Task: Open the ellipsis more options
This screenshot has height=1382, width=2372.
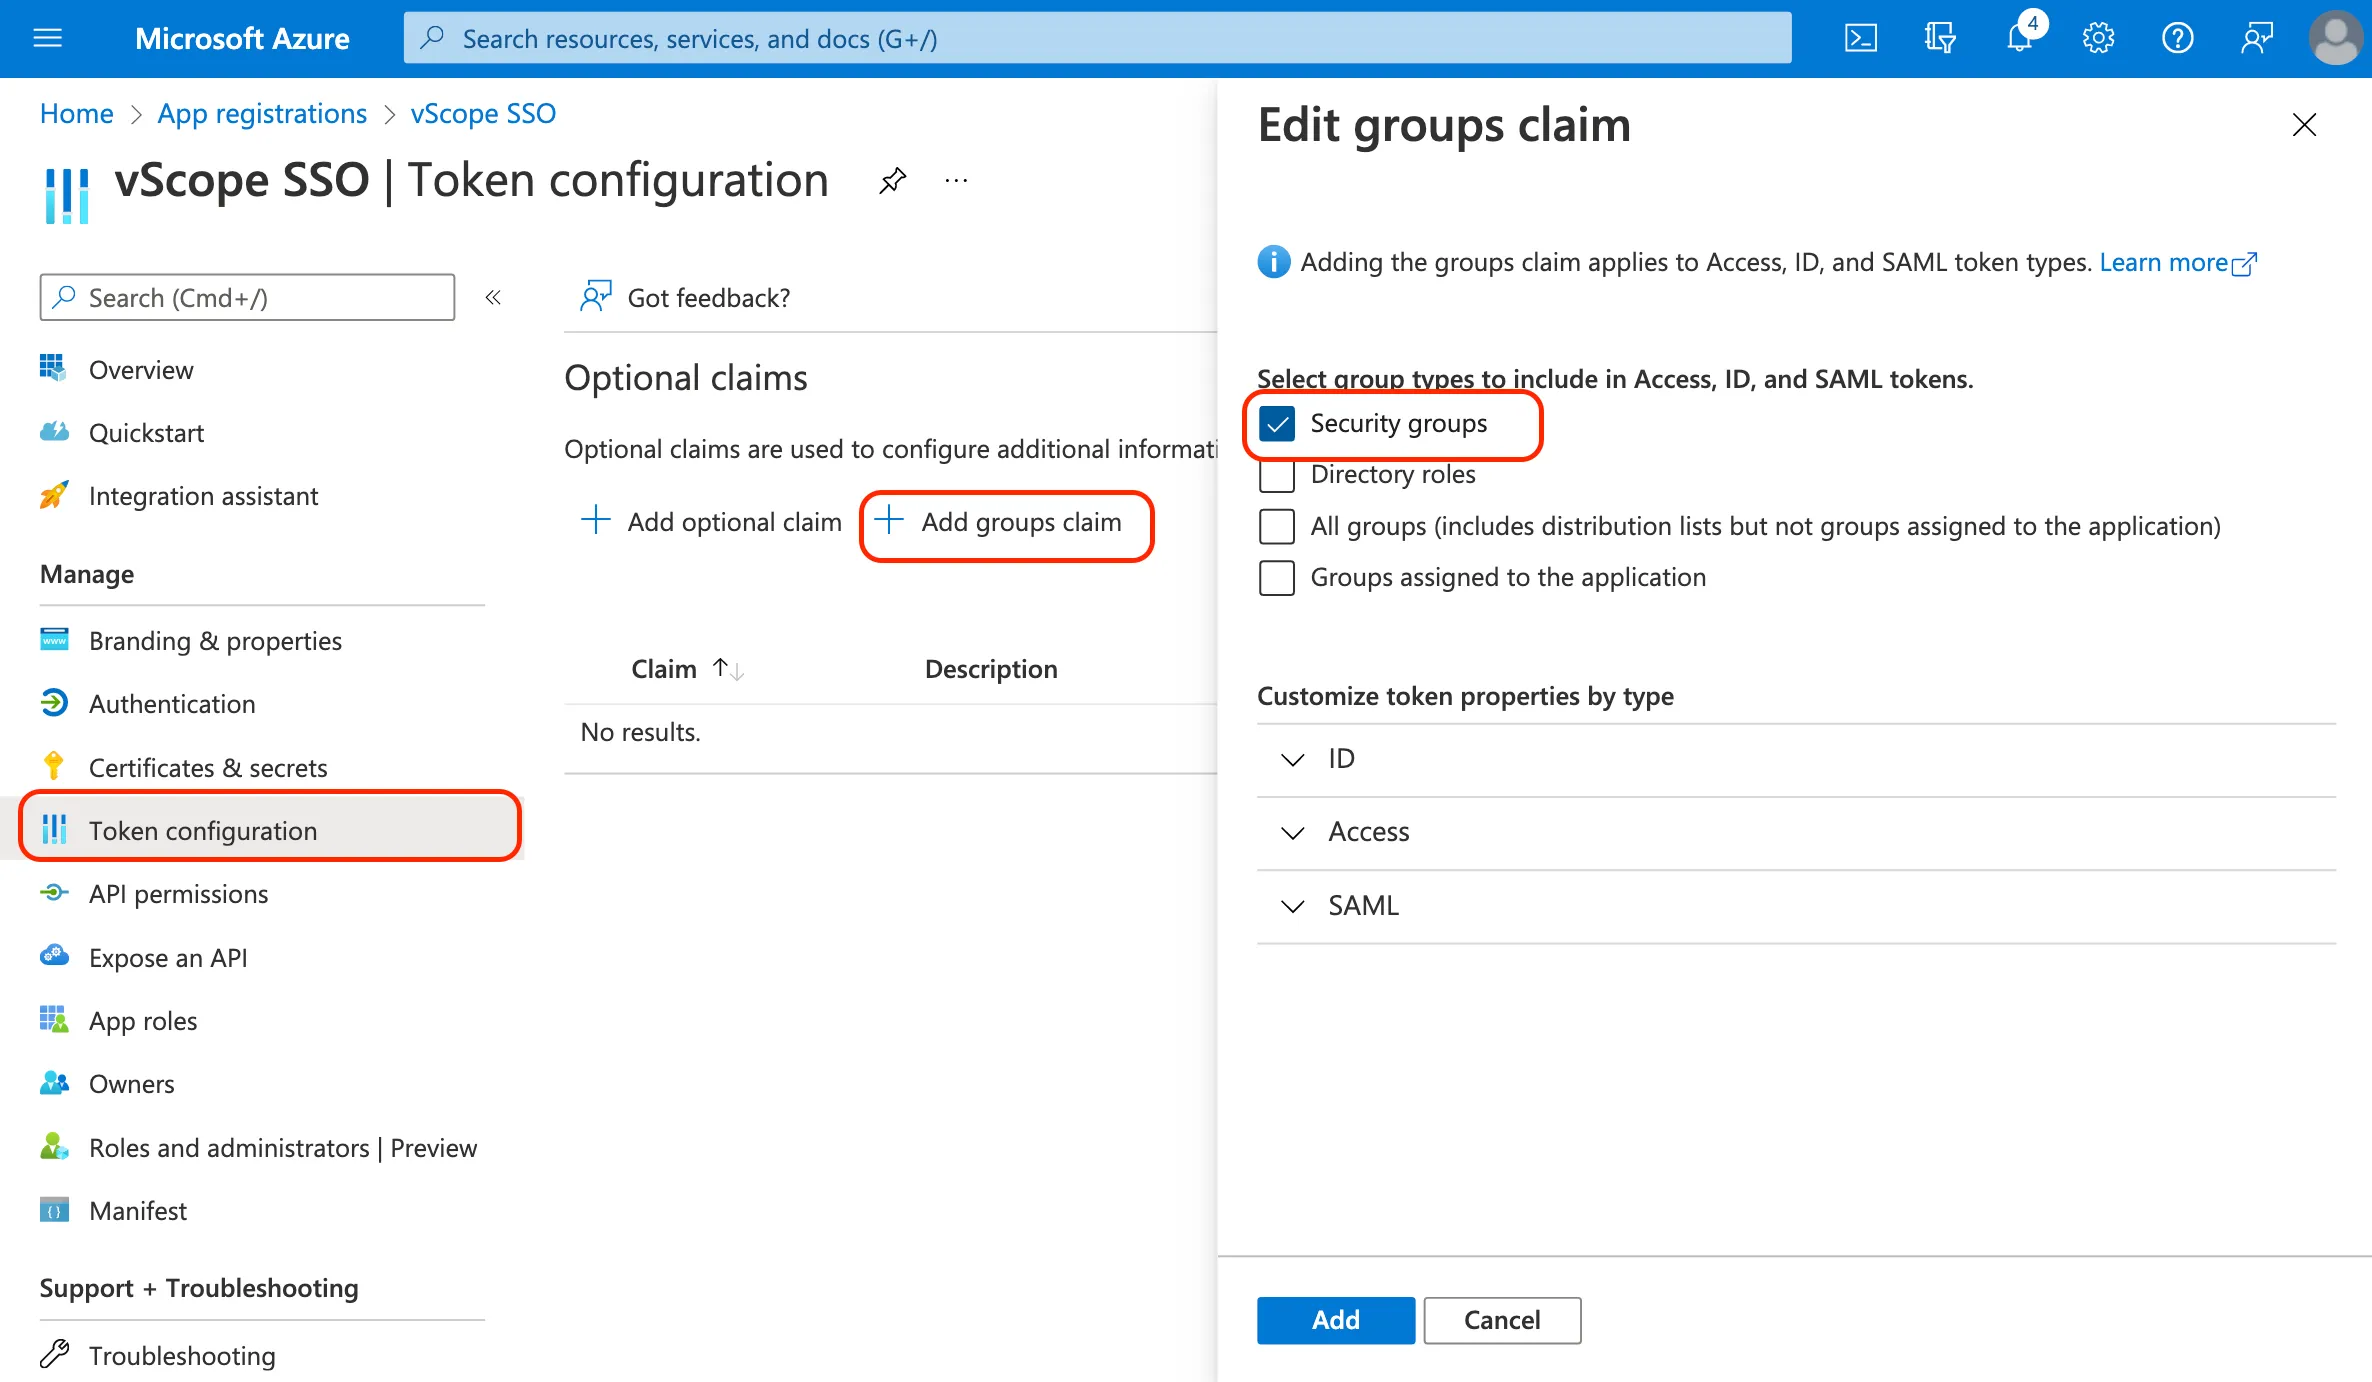Action: tap(956, 181)
